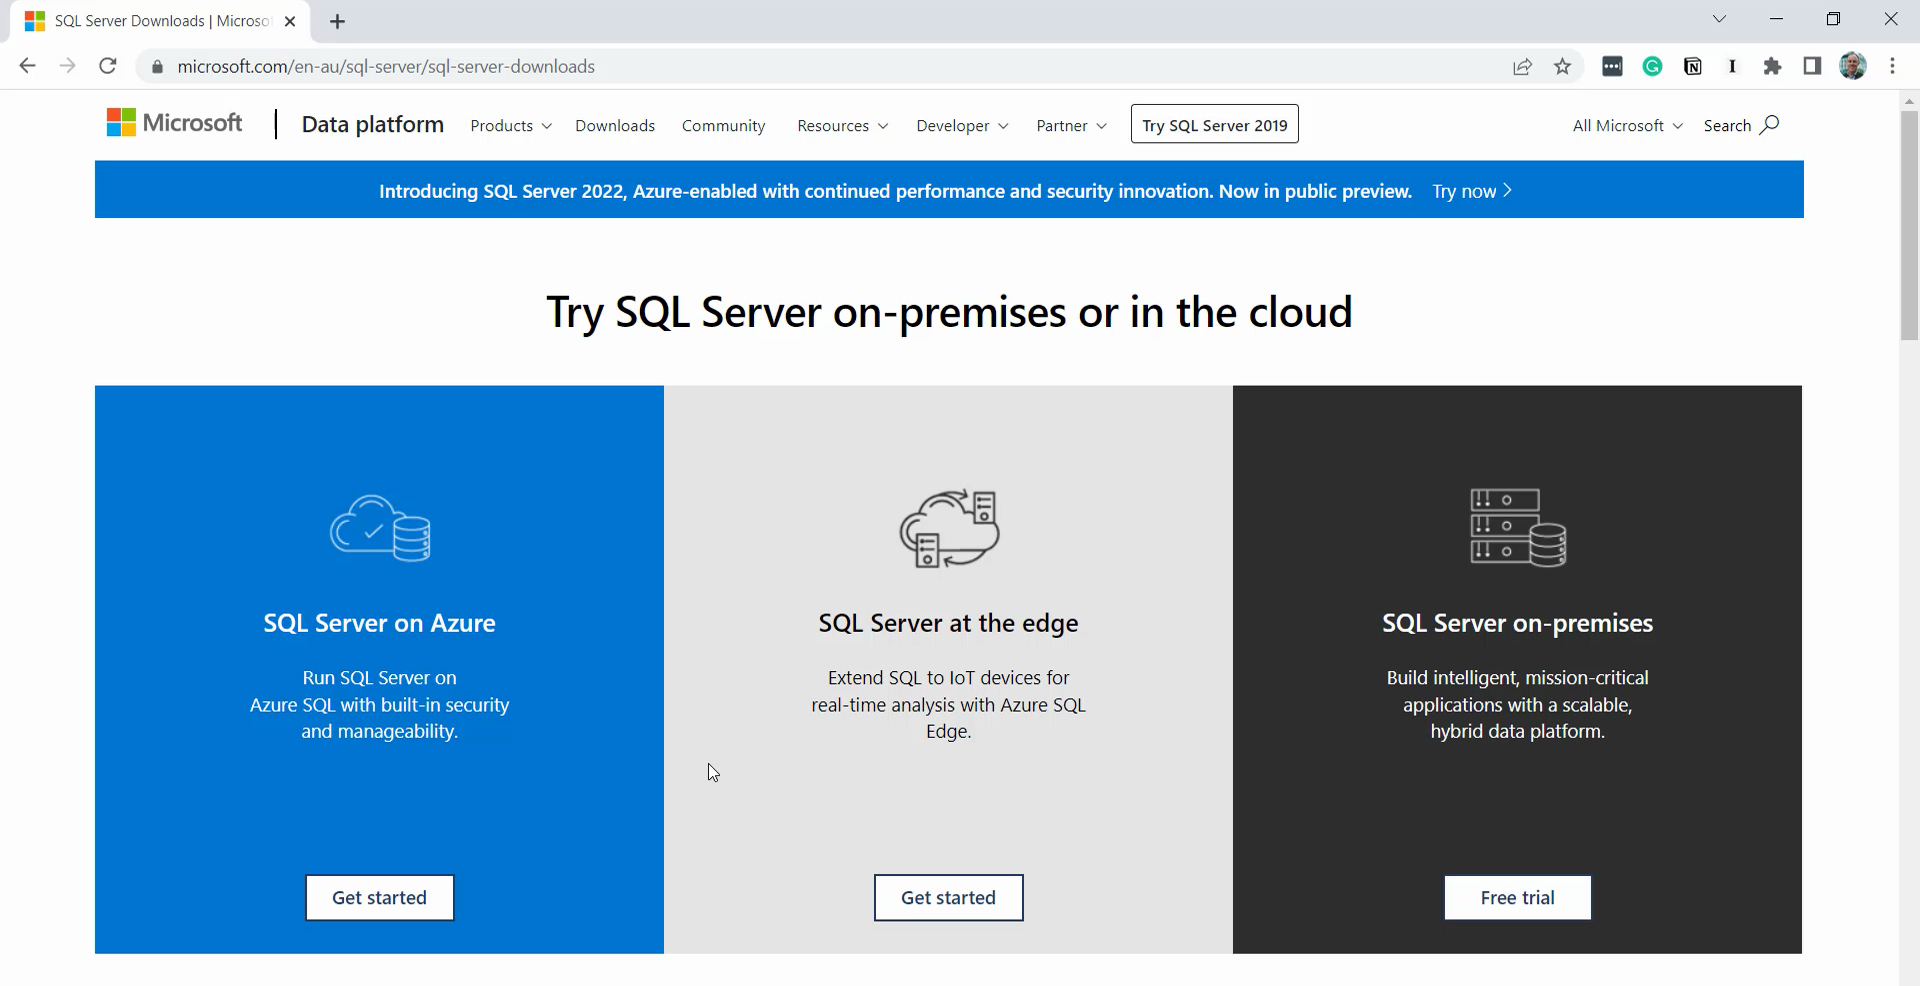
Task: Expand the Products dropdown
Action: (x=510, y=126)
